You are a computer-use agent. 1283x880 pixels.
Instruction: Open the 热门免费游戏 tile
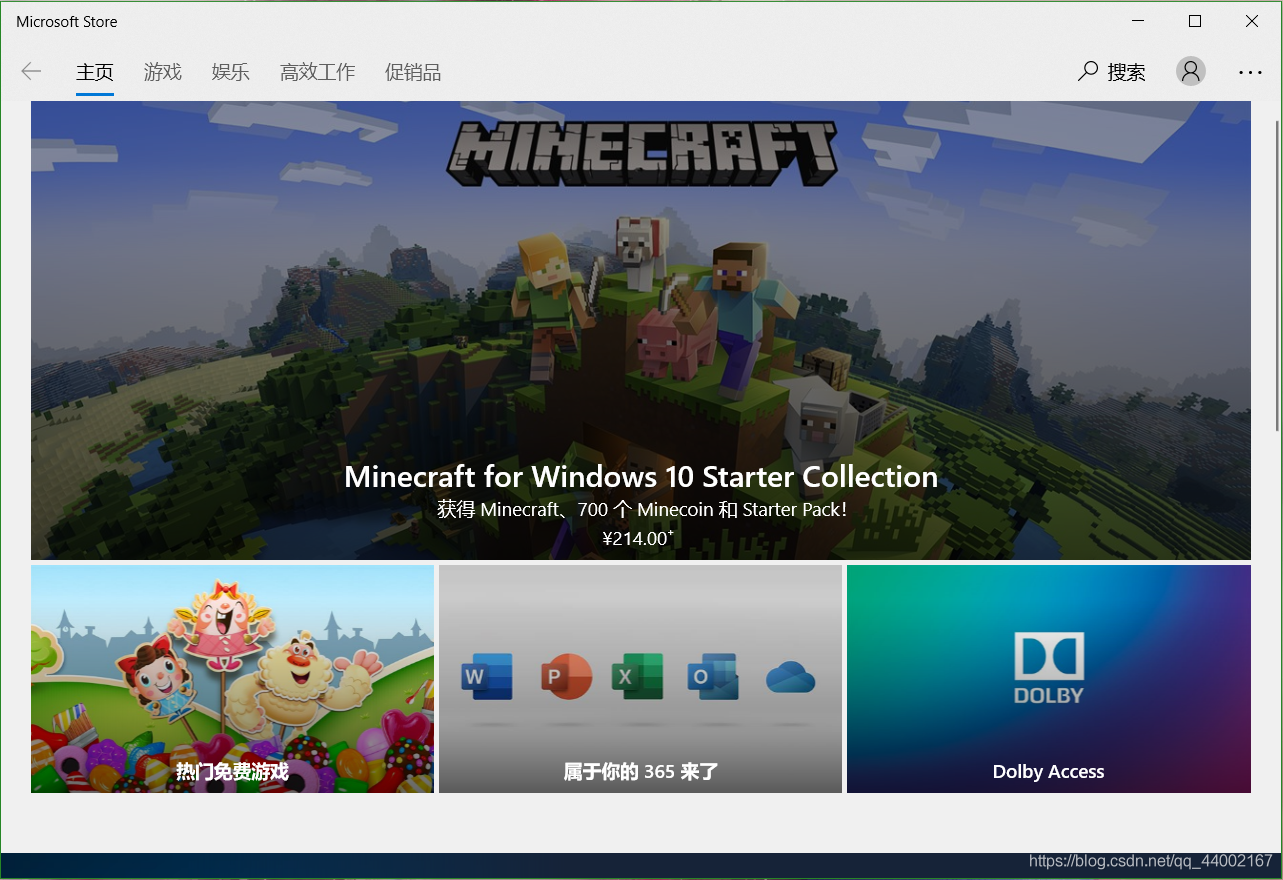pos(232,679)
